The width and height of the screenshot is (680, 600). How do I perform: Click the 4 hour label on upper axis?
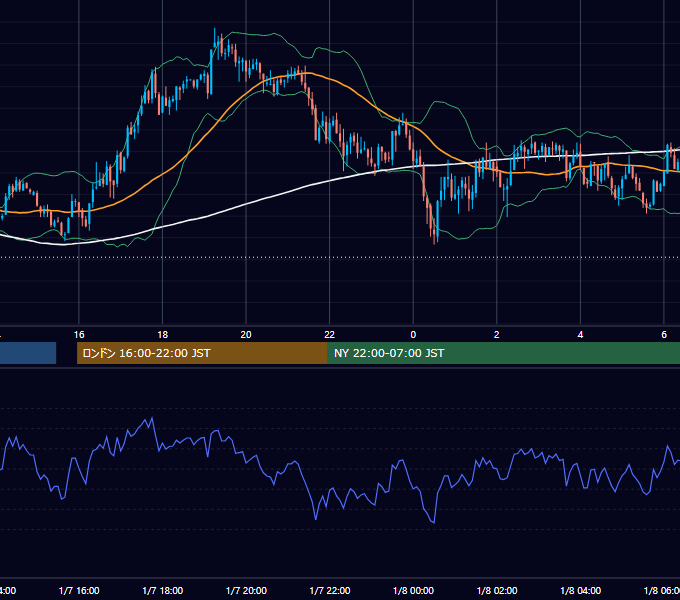[x=580, y=335]
